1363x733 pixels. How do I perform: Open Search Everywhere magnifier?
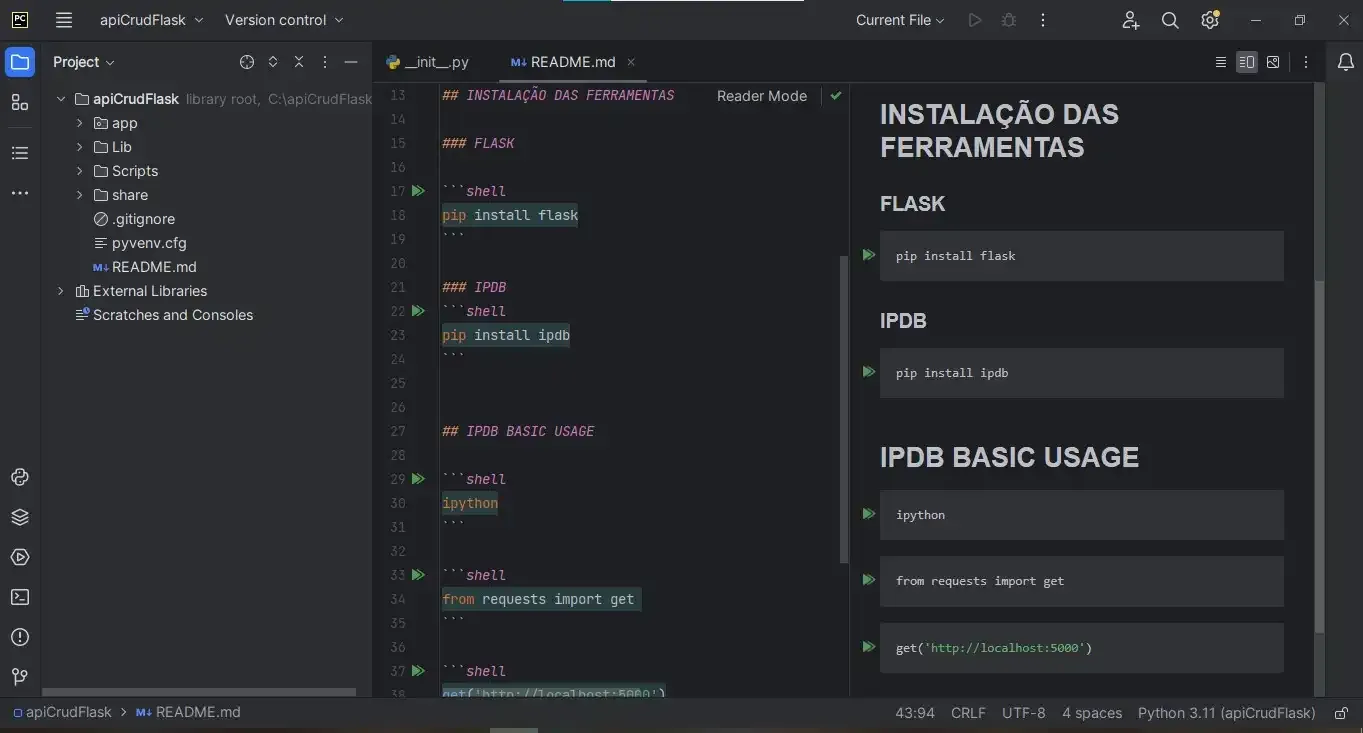pos(1170,20)
